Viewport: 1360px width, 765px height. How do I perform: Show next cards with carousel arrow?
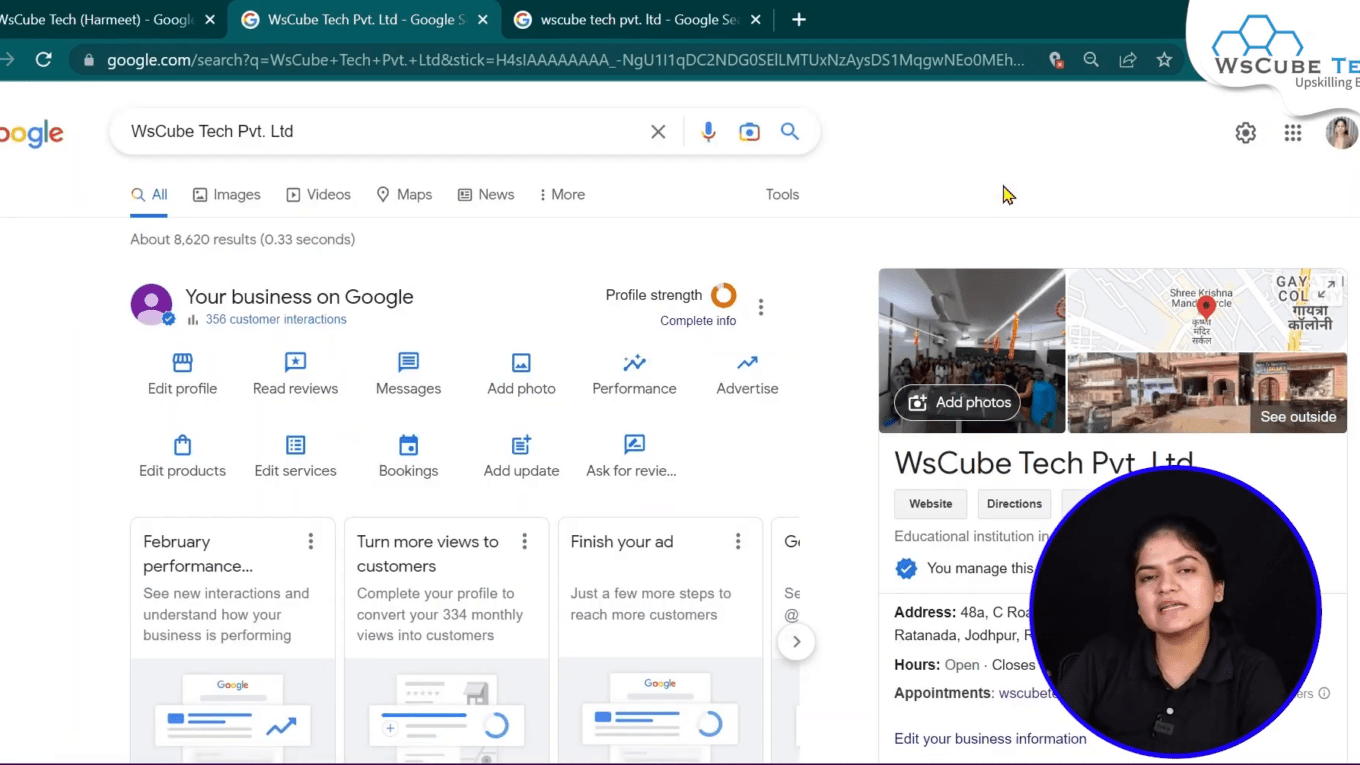pos(796,642)
